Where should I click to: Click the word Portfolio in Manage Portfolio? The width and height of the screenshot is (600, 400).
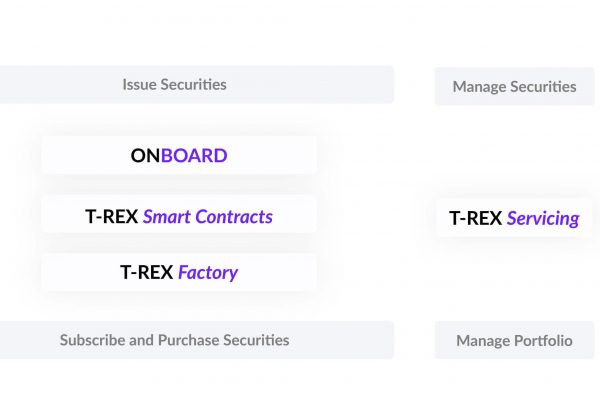point(543,341)
